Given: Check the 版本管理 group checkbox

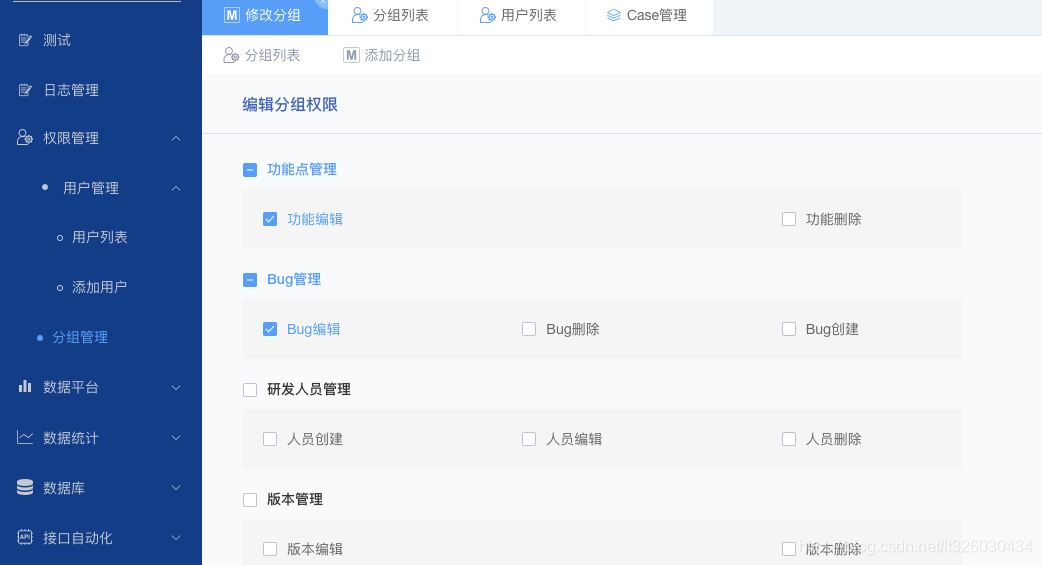Looking at the screenshot, I should click(x=250, y=500).
